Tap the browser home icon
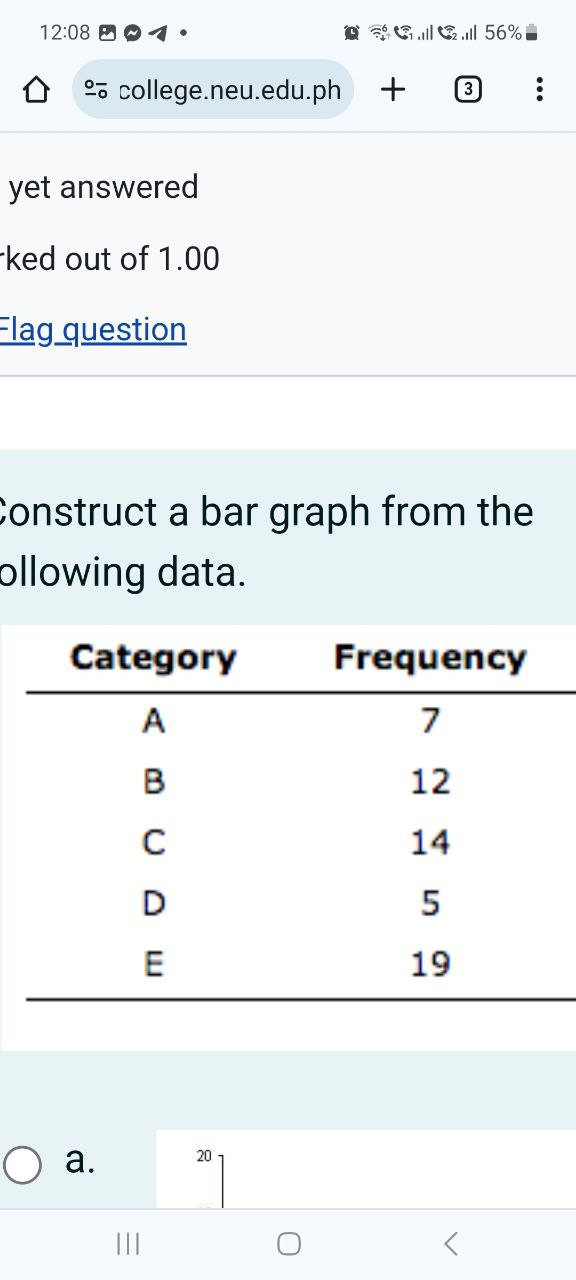This screenshot has width=576, height=1280. [x=36, y=90]
